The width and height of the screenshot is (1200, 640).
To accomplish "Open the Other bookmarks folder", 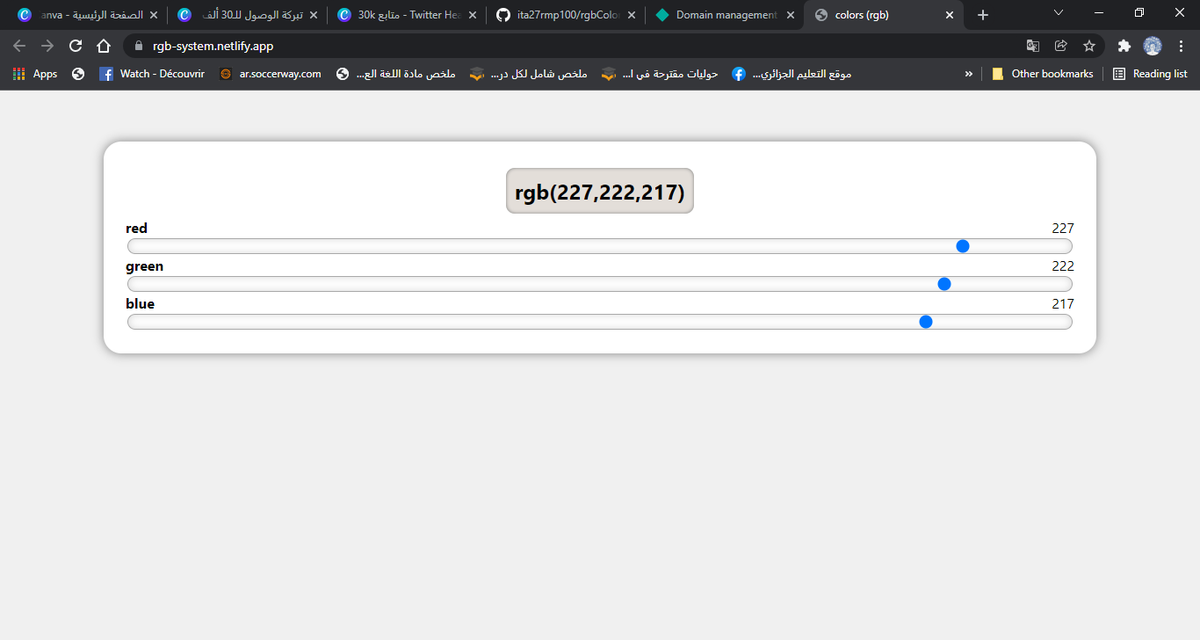I will pyautogui.click(x=1042, y=74).
